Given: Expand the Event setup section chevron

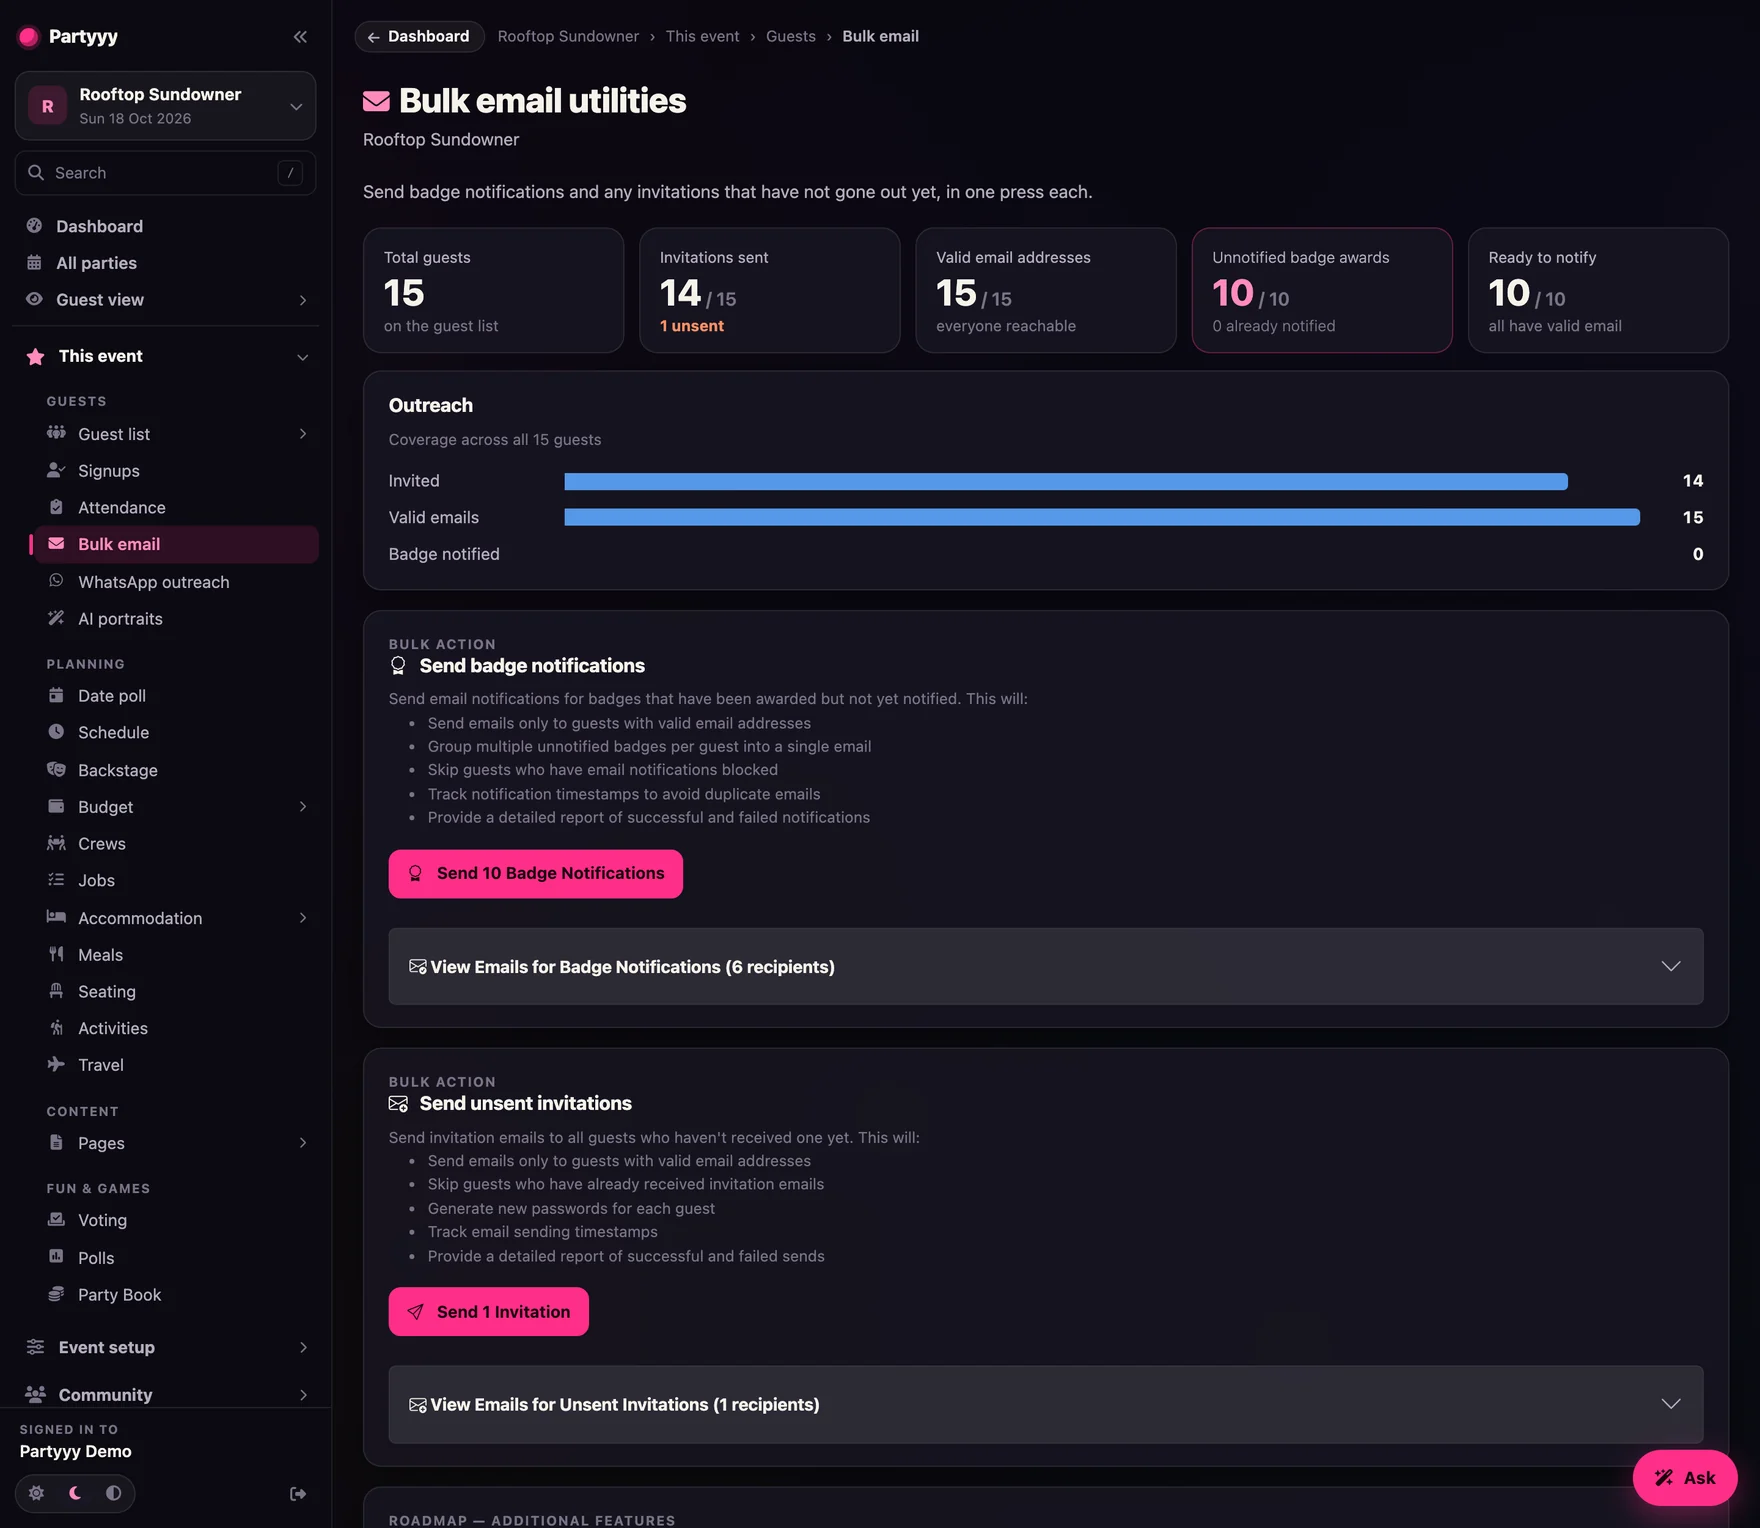Looking at the screenshot, I should (303, 1348).
